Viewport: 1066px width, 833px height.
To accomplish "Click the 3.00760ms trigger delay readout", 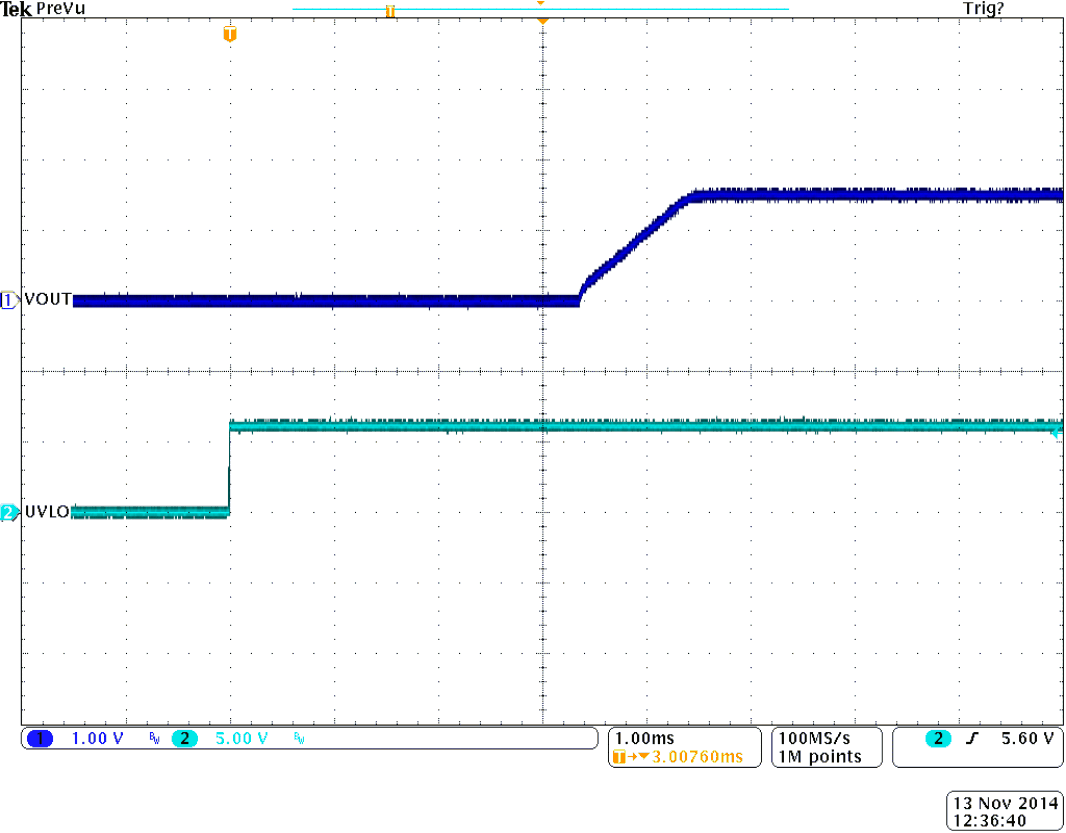I will (x=688, y=756).
